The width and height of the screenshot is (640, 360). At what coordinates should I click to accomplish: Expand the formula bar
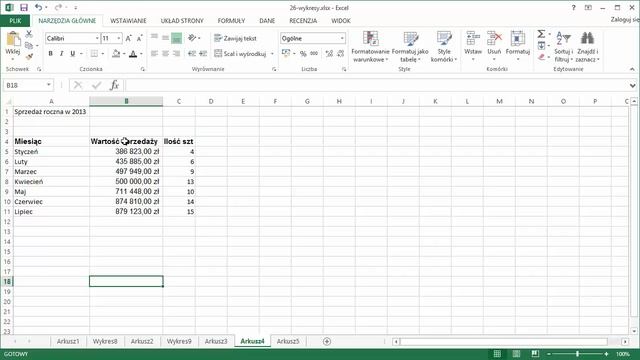coord(632,85)
